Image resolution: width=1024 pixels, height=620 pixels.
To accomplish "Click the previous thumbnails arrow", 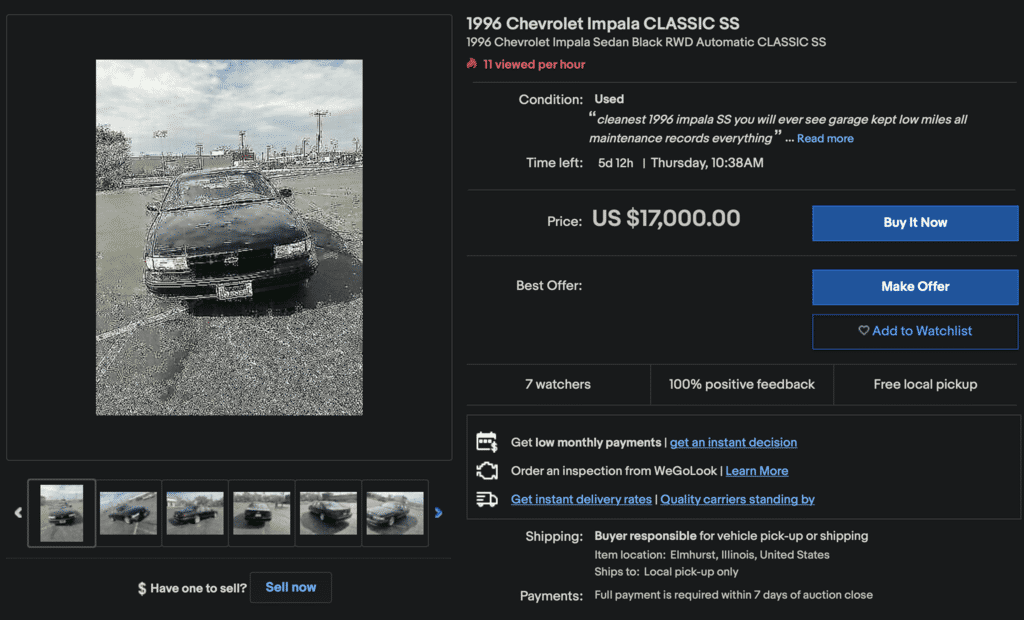I will [x=18, y=513].
